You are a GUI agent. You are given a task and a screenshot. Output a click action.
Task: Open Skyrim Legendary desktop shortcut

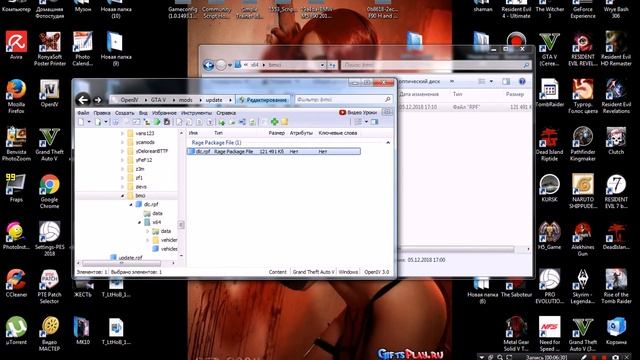pyautogui.click(x=582, y=287)
